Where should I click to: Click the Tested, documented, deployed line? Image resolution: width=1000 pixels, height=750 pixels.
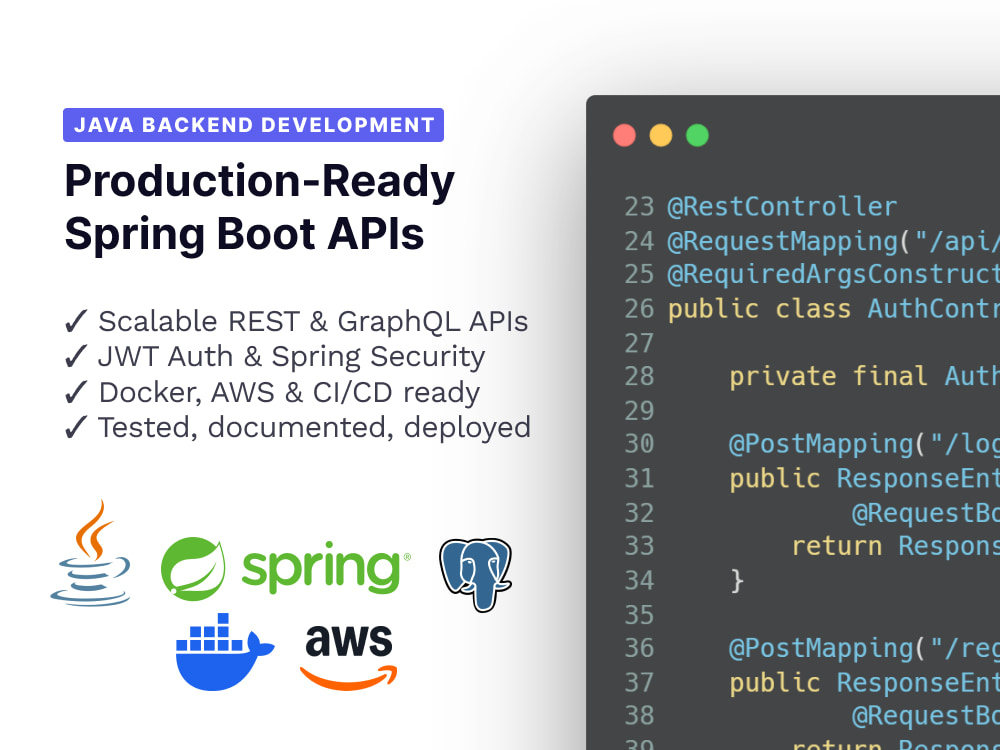pos(314,427)
